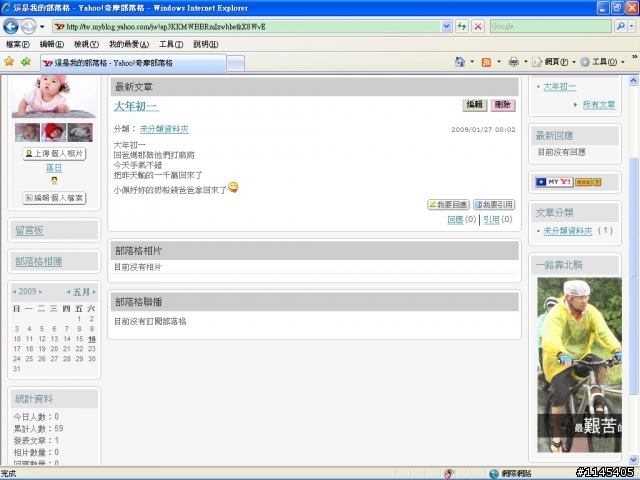Click the browser Back arrow button
This screenshot has height=480, width=640.
[x=11, y=27]
